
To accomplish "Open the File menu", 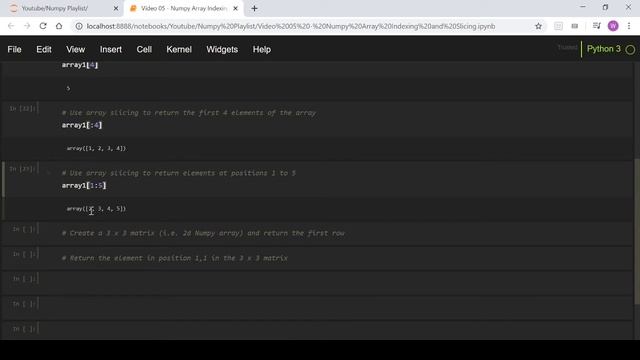I will pos(14,49).
